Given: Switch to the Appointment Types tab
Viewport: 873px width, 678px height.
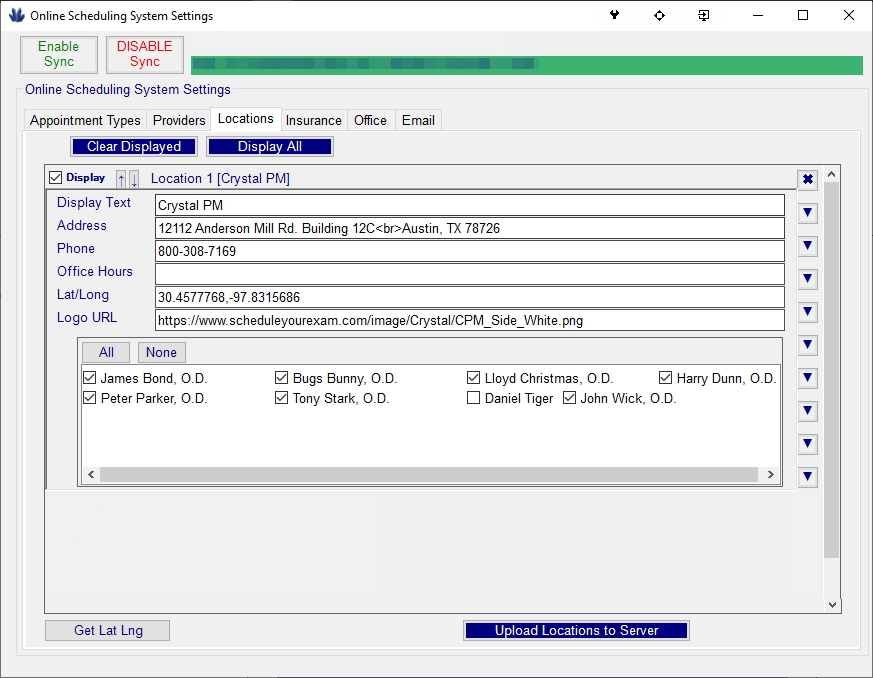Looking at the screenshot, I should click(x=85, y=120).
